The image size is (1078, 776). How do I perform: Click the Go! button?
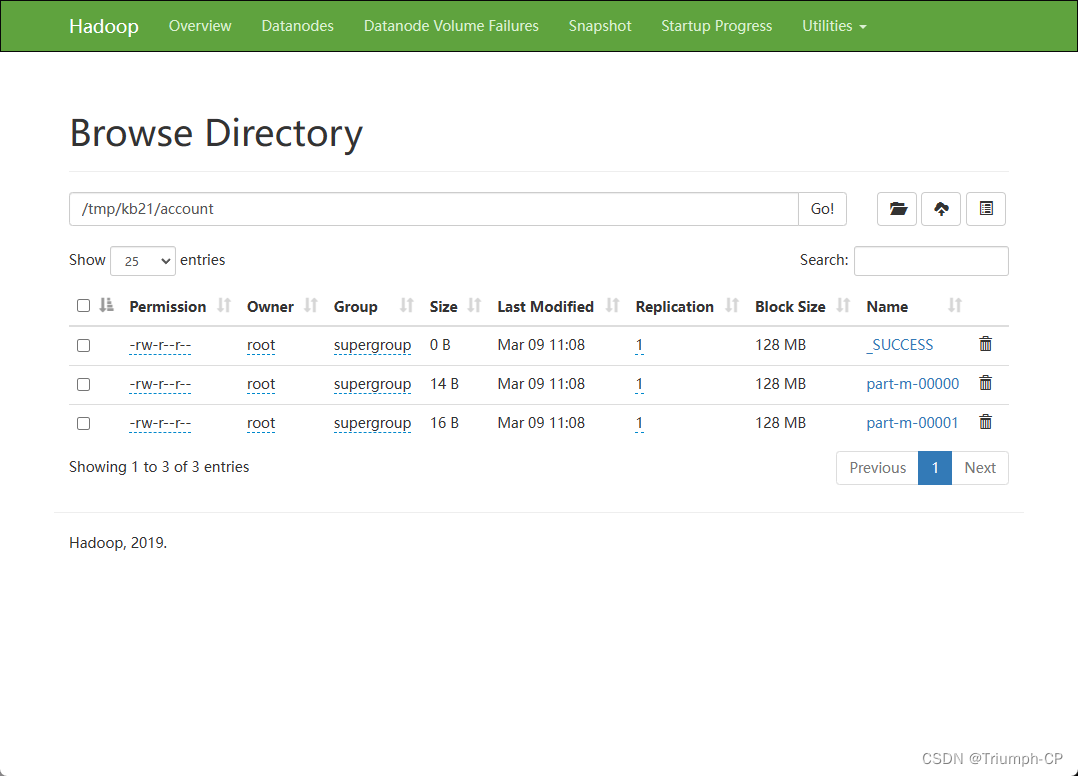[822, 209]
